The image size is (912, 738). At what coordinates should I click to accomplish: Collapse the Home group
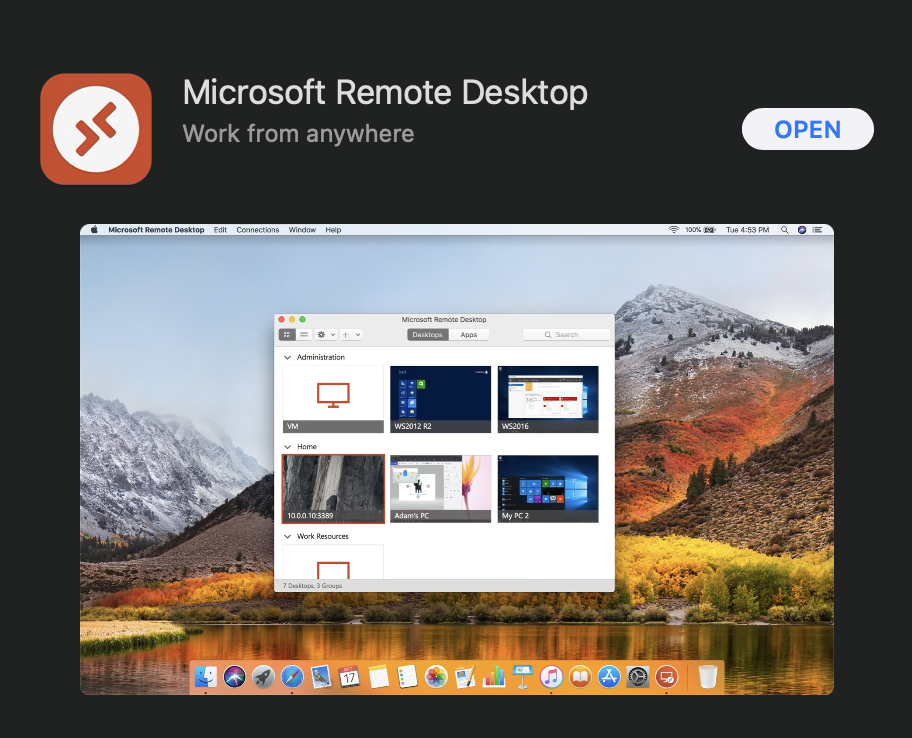click(x=287, y=447)
